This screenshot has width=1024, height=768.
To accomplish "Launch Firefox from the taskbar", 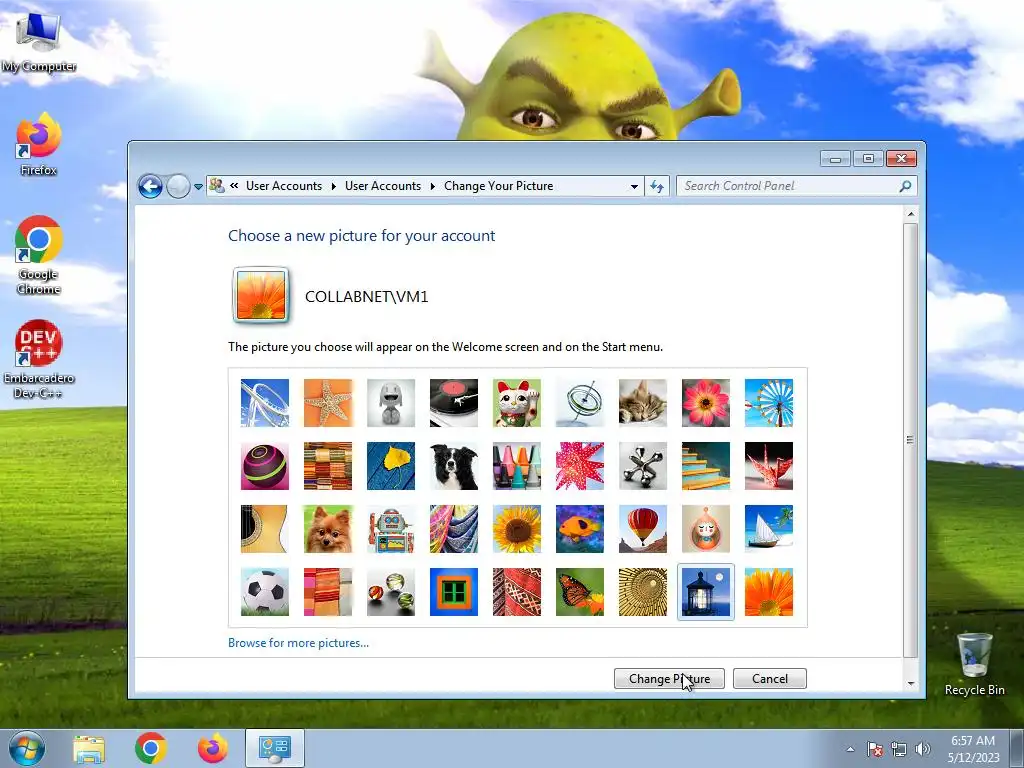I will coord(213,748).
